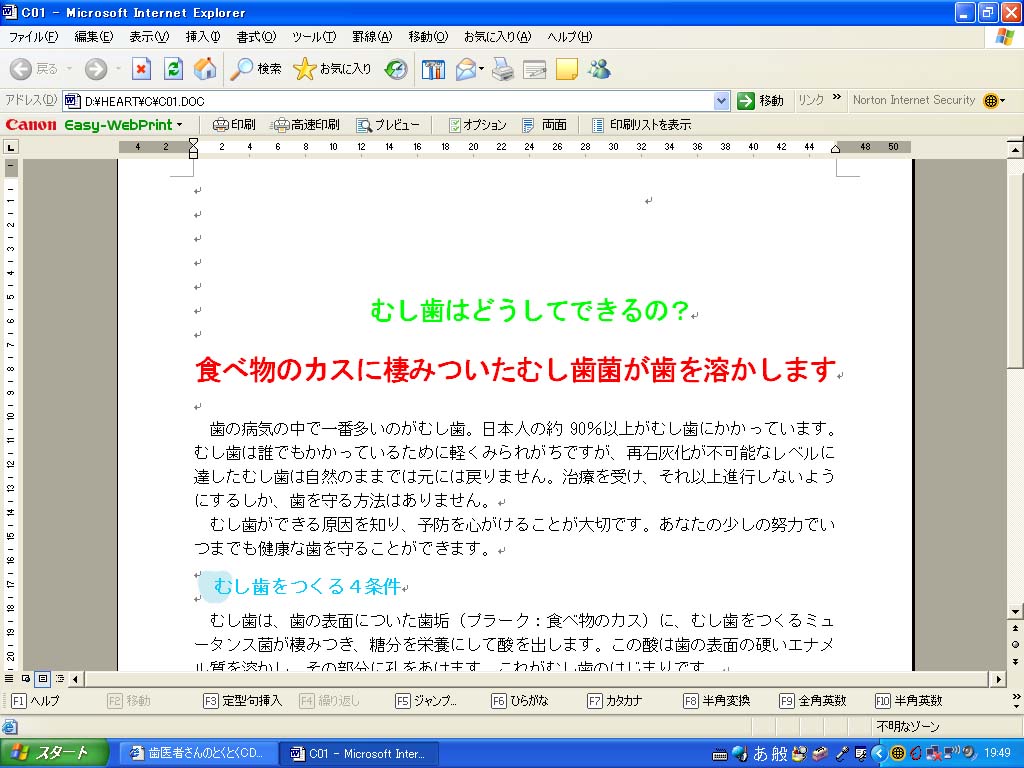Click the プレビュー preview button

pos(388,125)
